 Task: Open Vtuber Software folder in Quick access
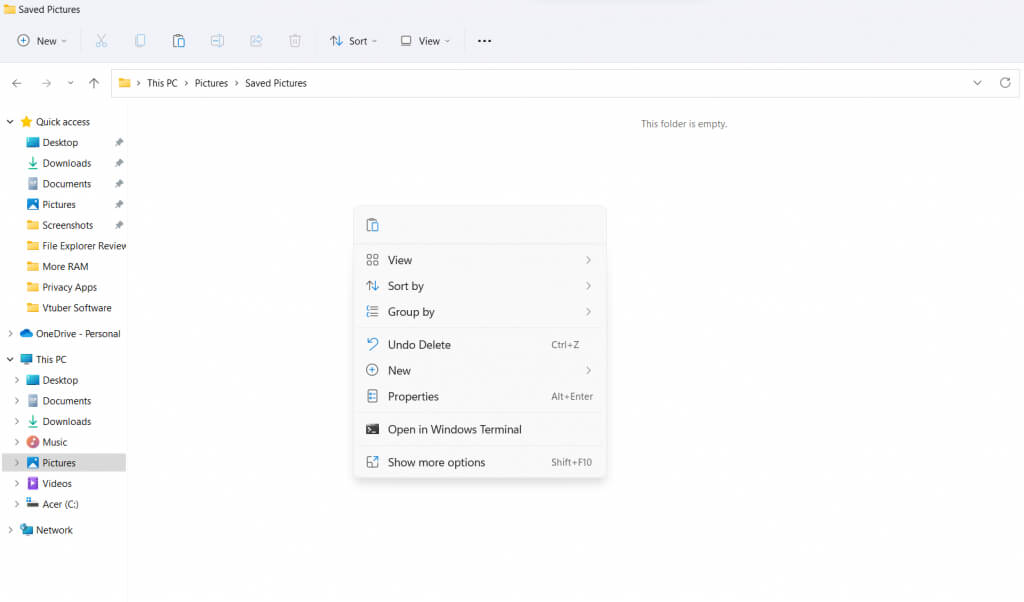point(76,308)
